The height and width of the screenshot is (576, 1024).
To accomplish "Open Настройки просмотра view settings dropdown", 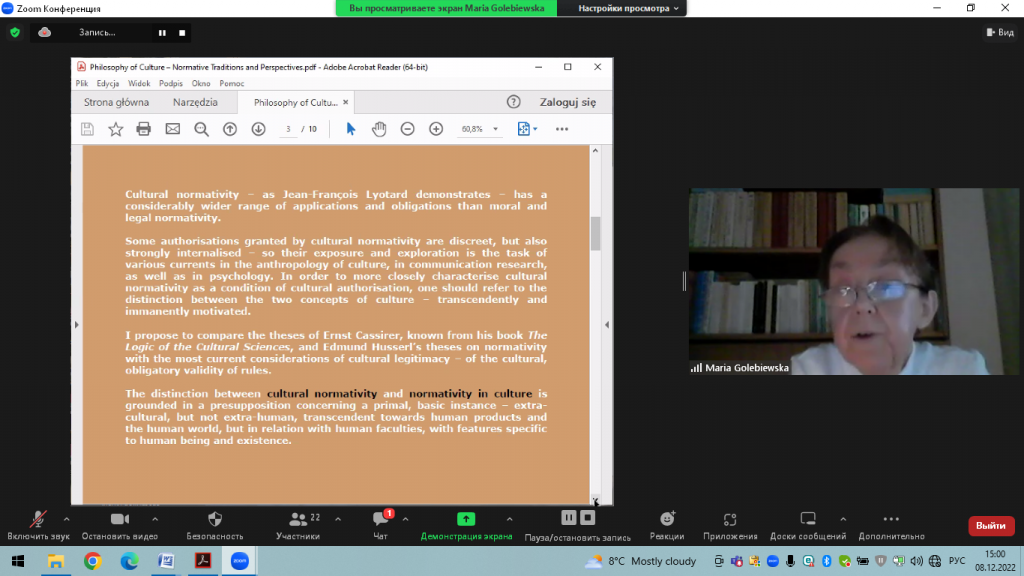I will pyautogui.click(x=628, y=8).
